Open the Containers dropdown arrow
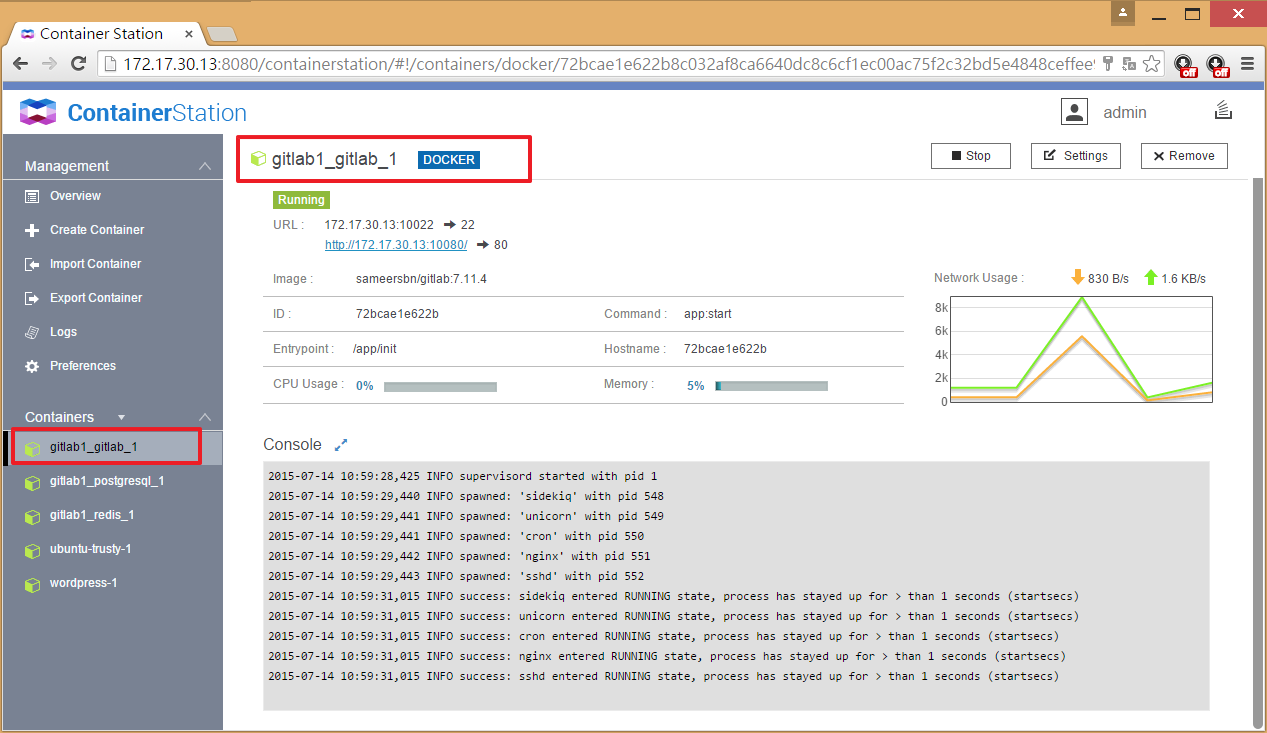This screenshot has width=1267, height=733. [121, 417]
